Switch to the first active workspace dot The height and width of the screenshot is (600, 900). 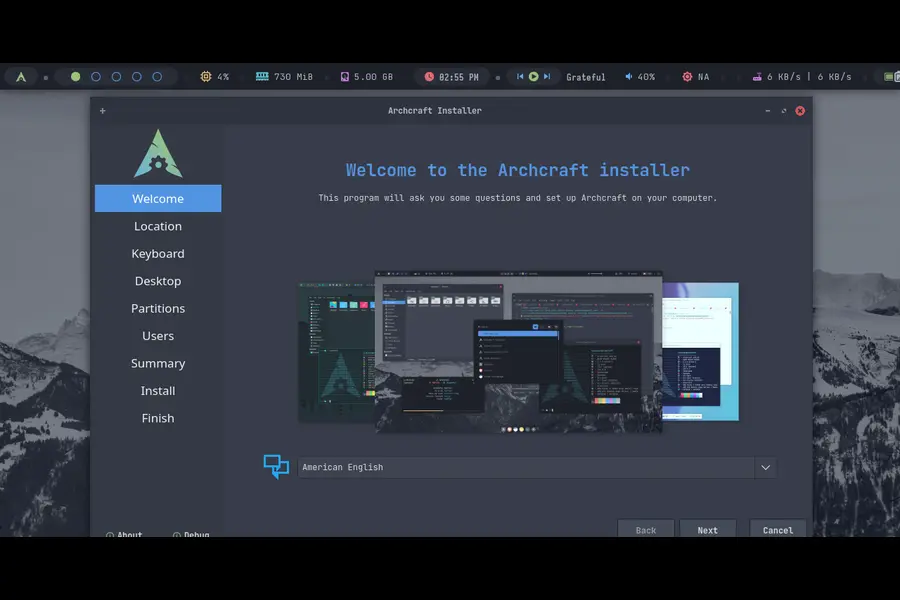(x=75, y=76)
